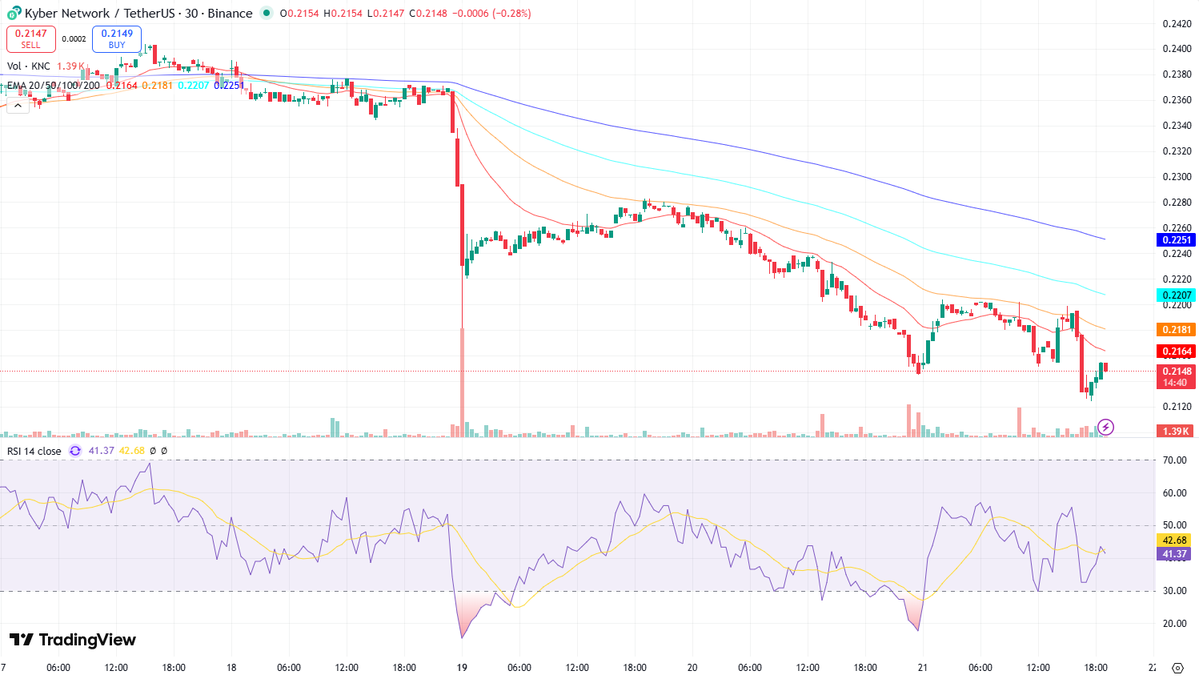Open chart settings gear in bottom-right corner
The width and height of the screenshot is (1199, 679).
1177,668
